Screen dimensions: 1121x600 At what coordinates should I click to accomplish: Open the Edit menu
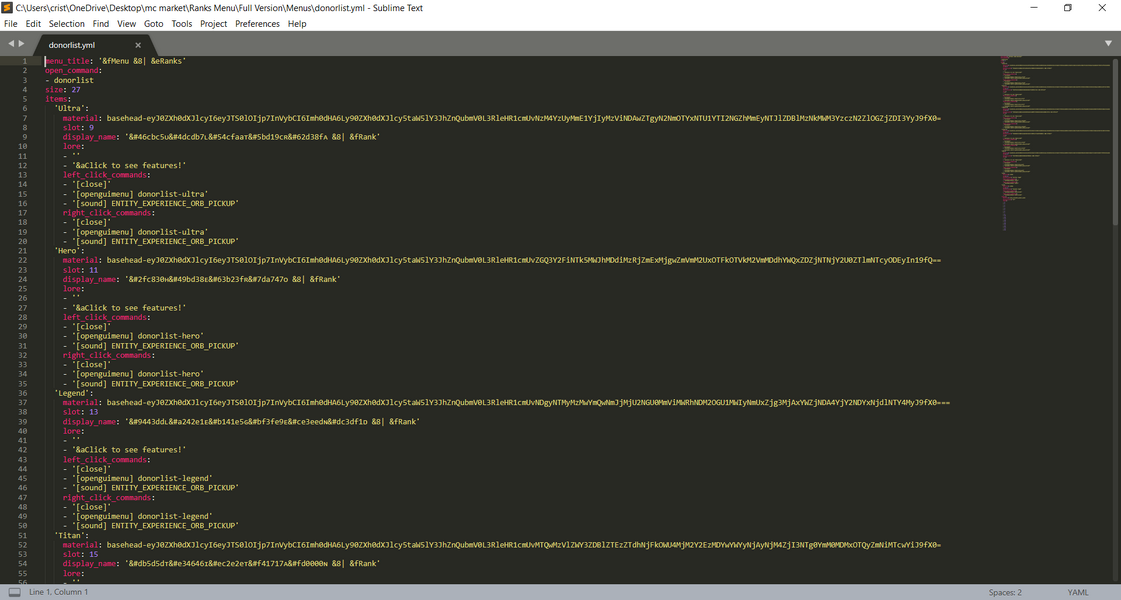pos(34,24)
